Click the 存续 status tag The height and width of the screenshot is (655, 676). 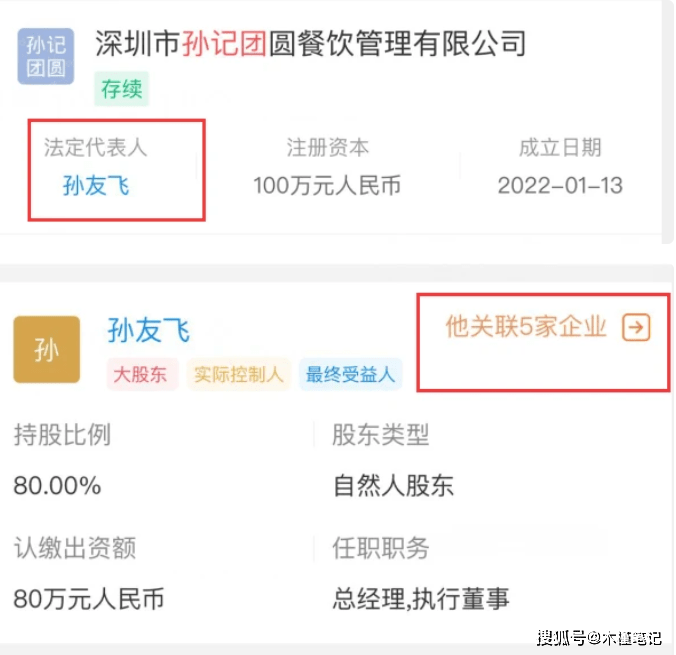(122, 89)
